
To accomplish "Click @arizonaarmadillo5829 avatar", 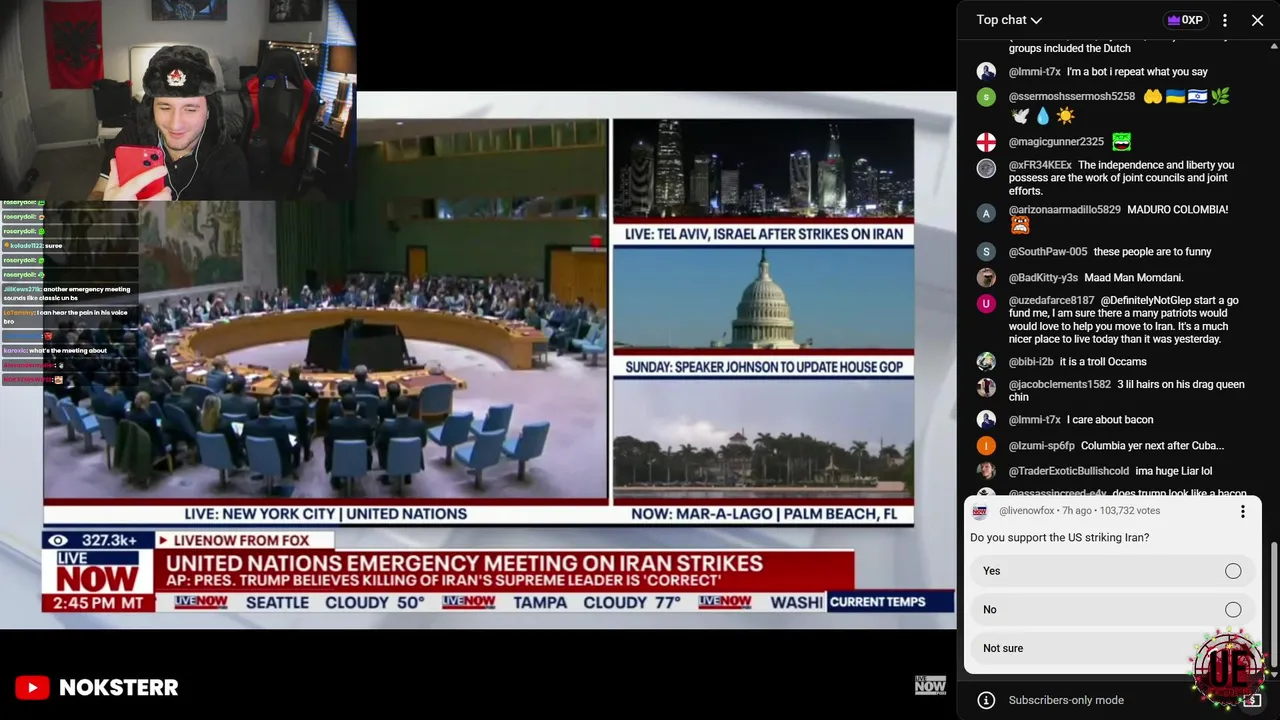I will [986, 213].
